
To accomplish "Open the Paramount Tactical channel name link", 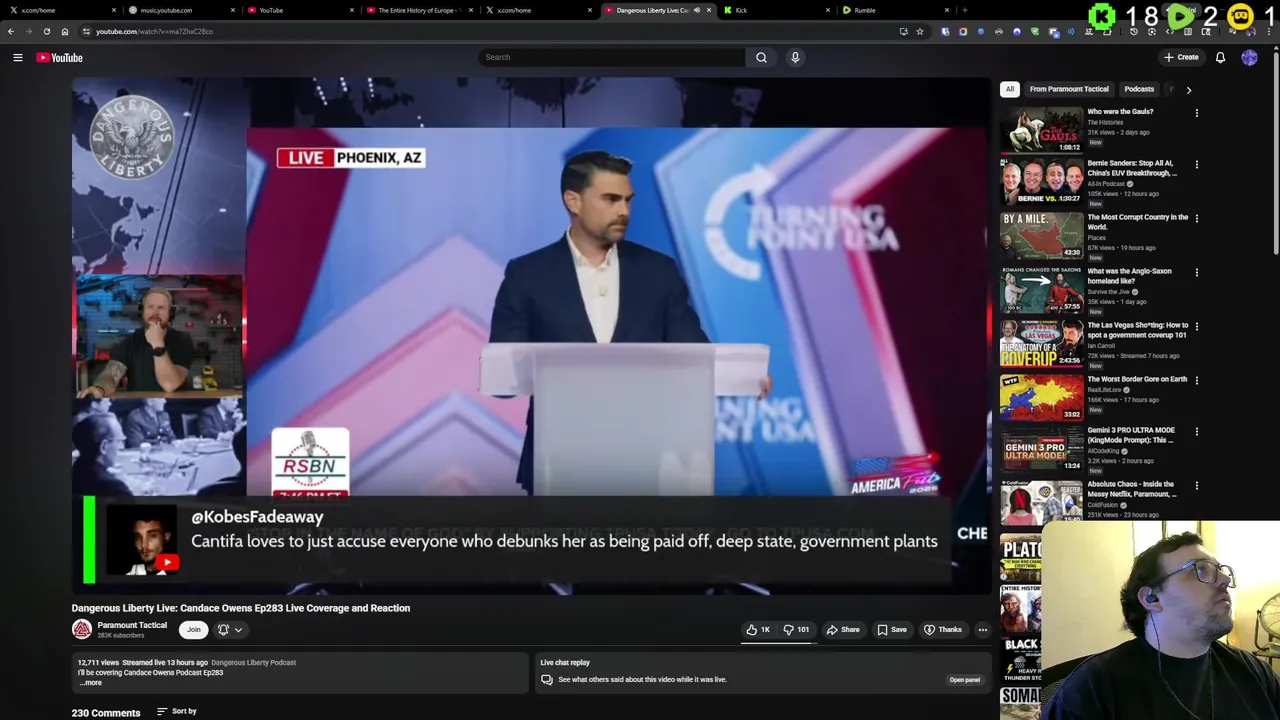I will [x=132, y=625].
